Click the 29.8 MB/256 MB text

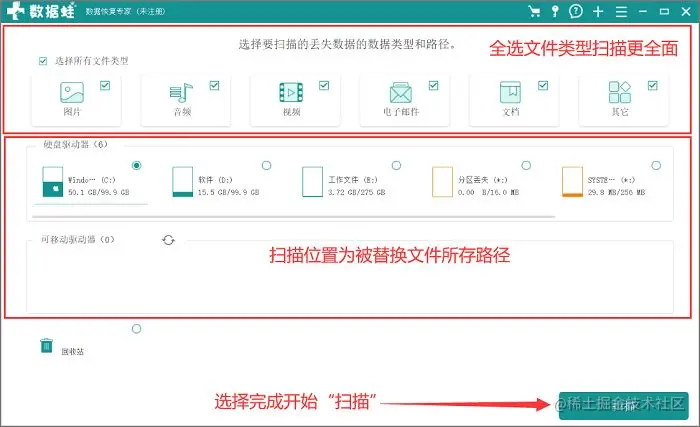(617, 192)
